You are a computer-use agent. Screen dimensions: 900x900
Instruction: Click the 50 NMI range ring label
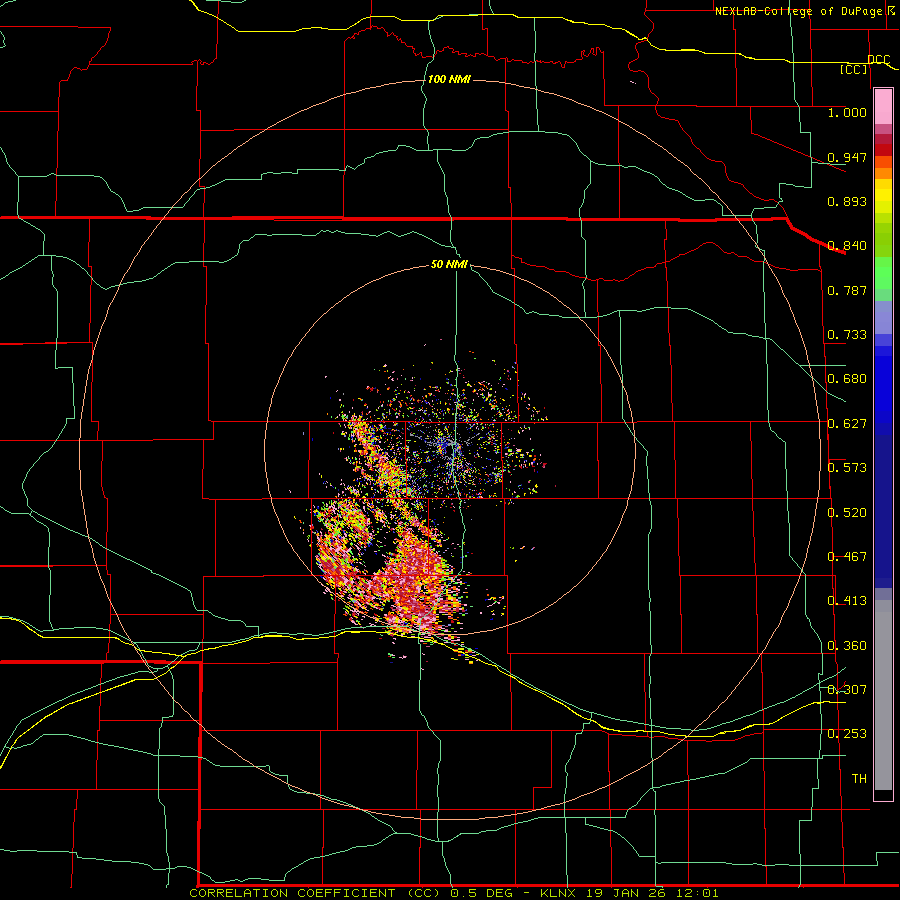449,264
